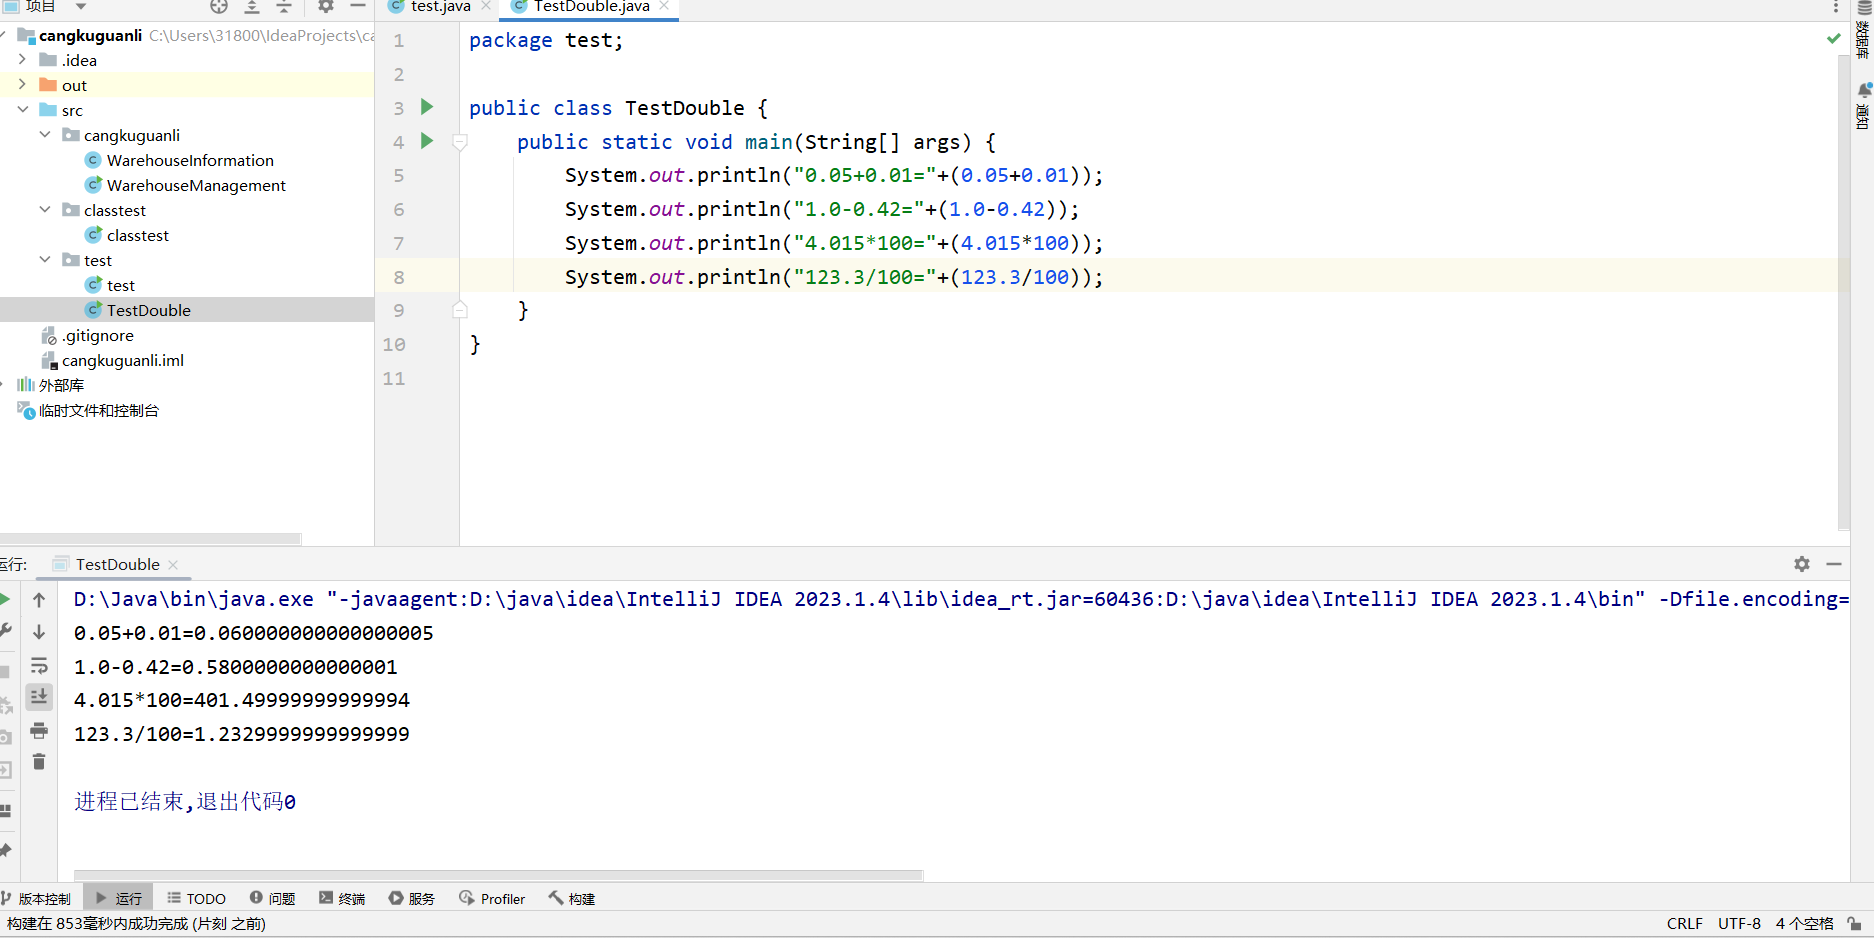Screen dimensions: 1874x938
Task: Collapse the test package
Action: (x=45, y=260)
